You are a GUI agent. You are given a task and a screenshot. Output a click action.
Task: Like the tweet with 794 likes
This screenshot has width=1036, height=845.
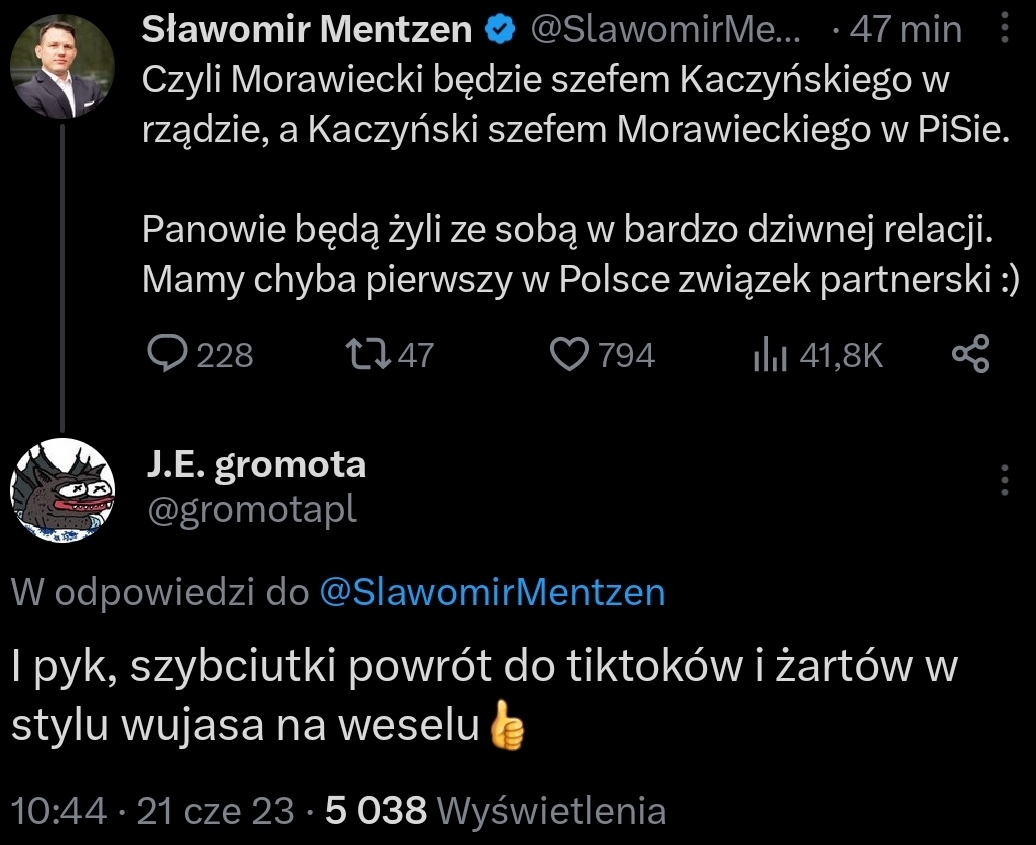coord(570,354)
